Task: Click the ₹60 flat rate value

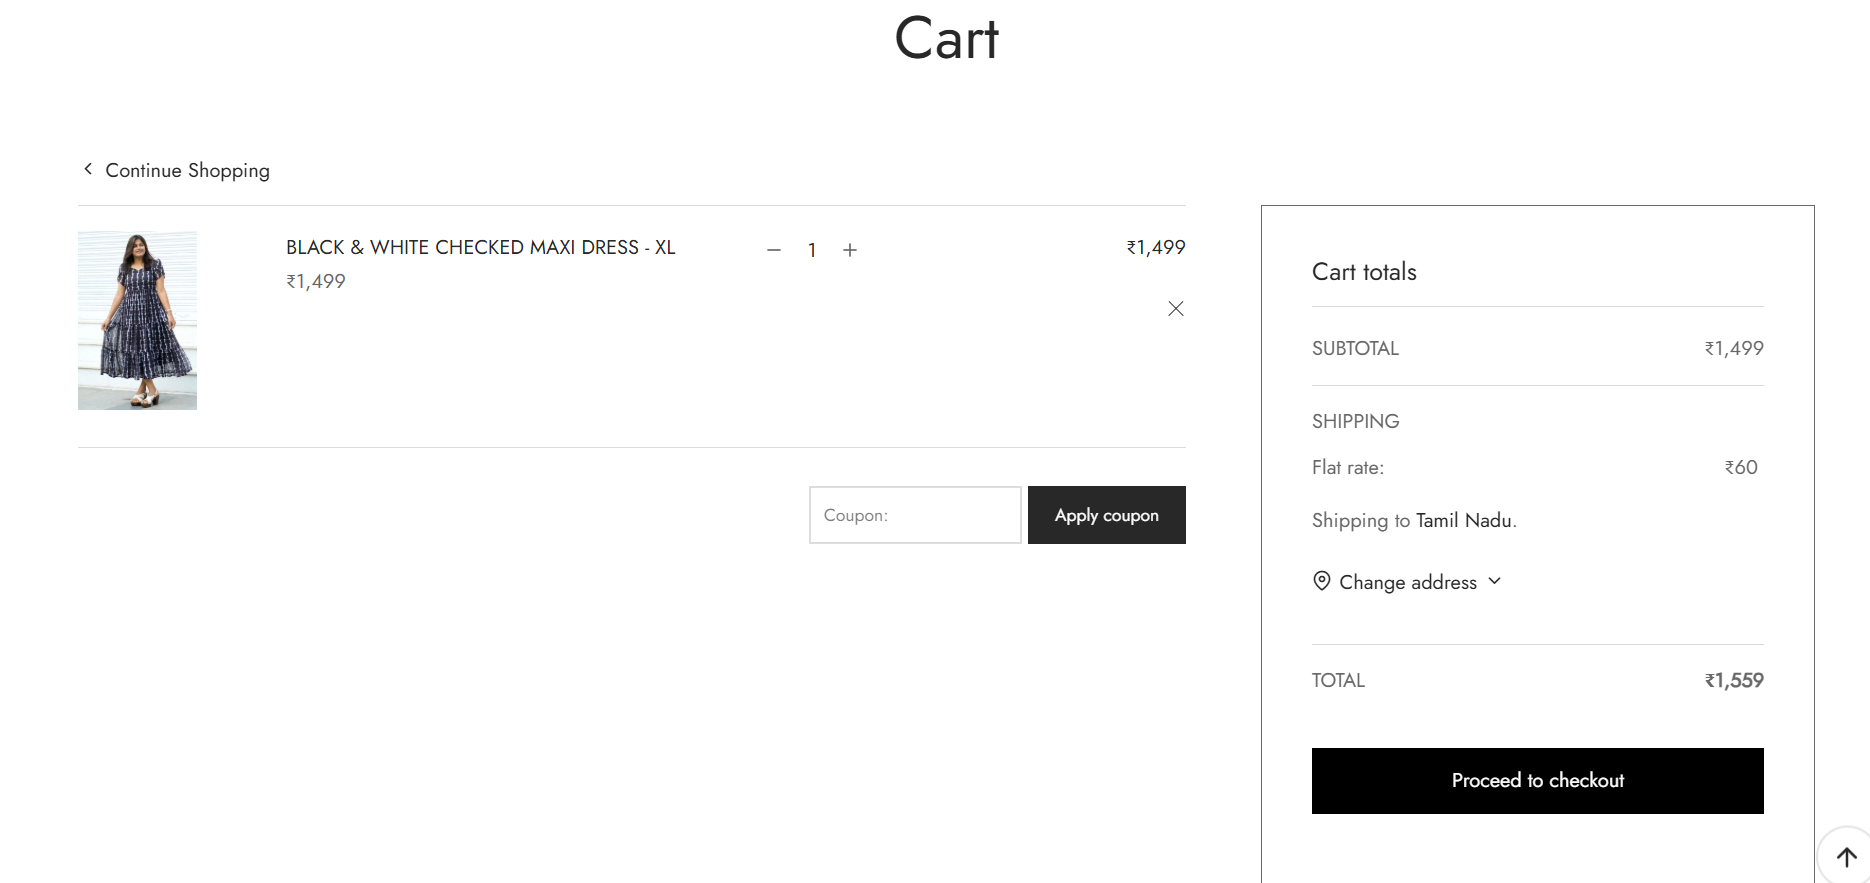Action: [x=1741, y=467]
